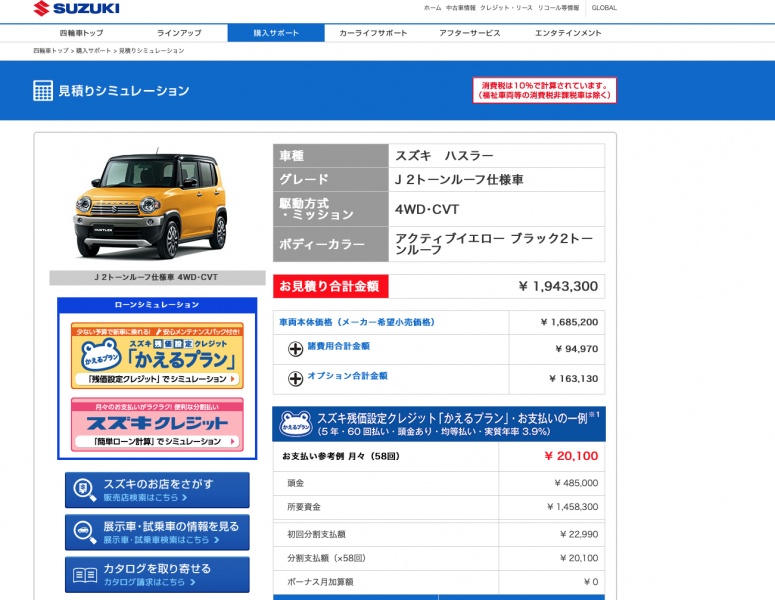775x600 pixels.
Task: Click the total amount ¥ 1,943,300
Action: tap(558, 286)
